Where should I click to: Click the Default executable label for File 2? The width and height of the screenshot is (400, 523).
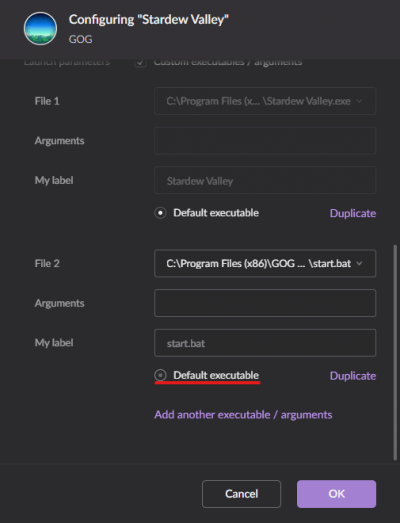[216, 375]
